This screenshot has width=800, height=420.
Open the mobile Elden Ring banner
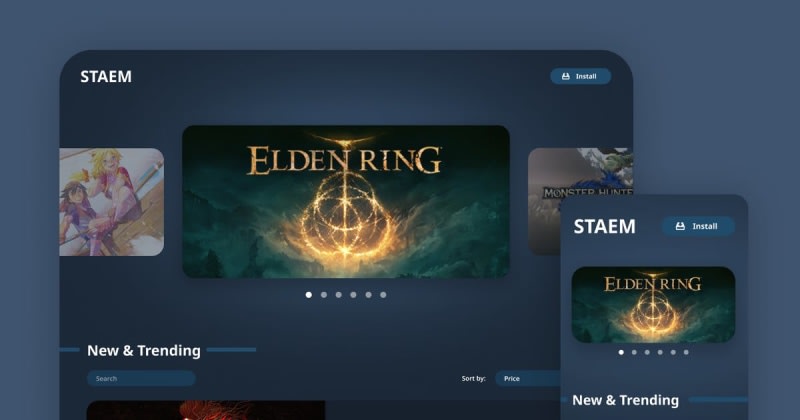[x=653, y=305]
